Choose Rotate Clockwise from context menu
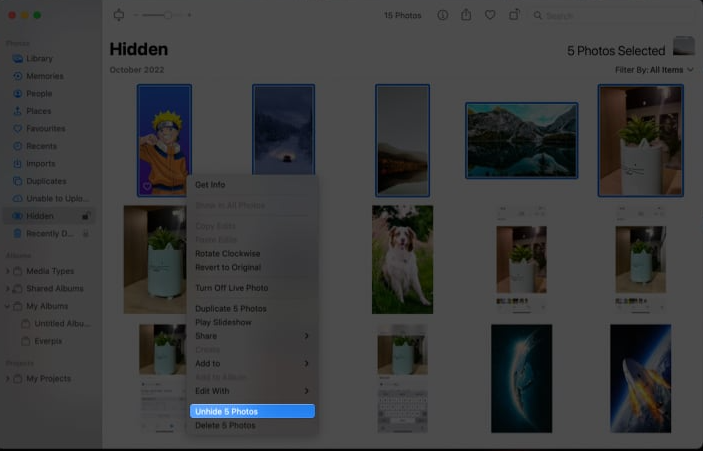The height and width of the screenshot is (451, 703). 252,254
